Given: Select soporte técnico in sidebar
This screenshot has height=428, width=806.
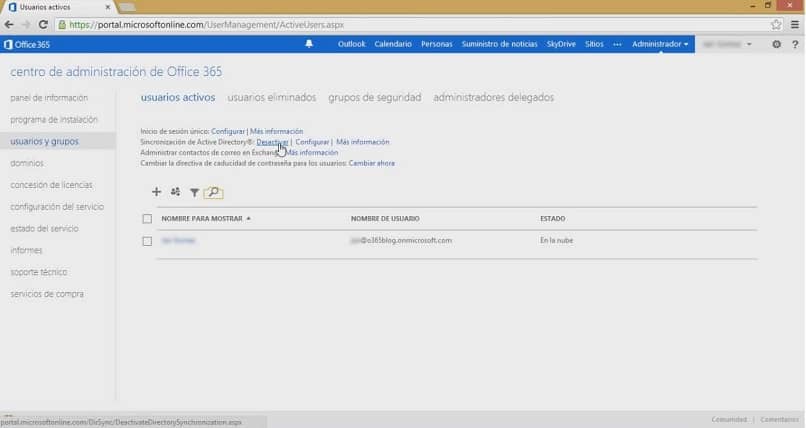Looking at the screenshot, I should (x=38, y=272).
